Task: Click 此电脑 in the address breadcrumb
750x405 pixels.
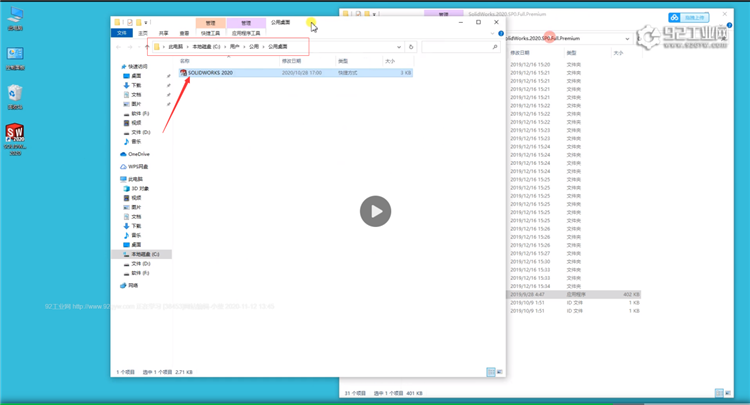Action: 176,47
